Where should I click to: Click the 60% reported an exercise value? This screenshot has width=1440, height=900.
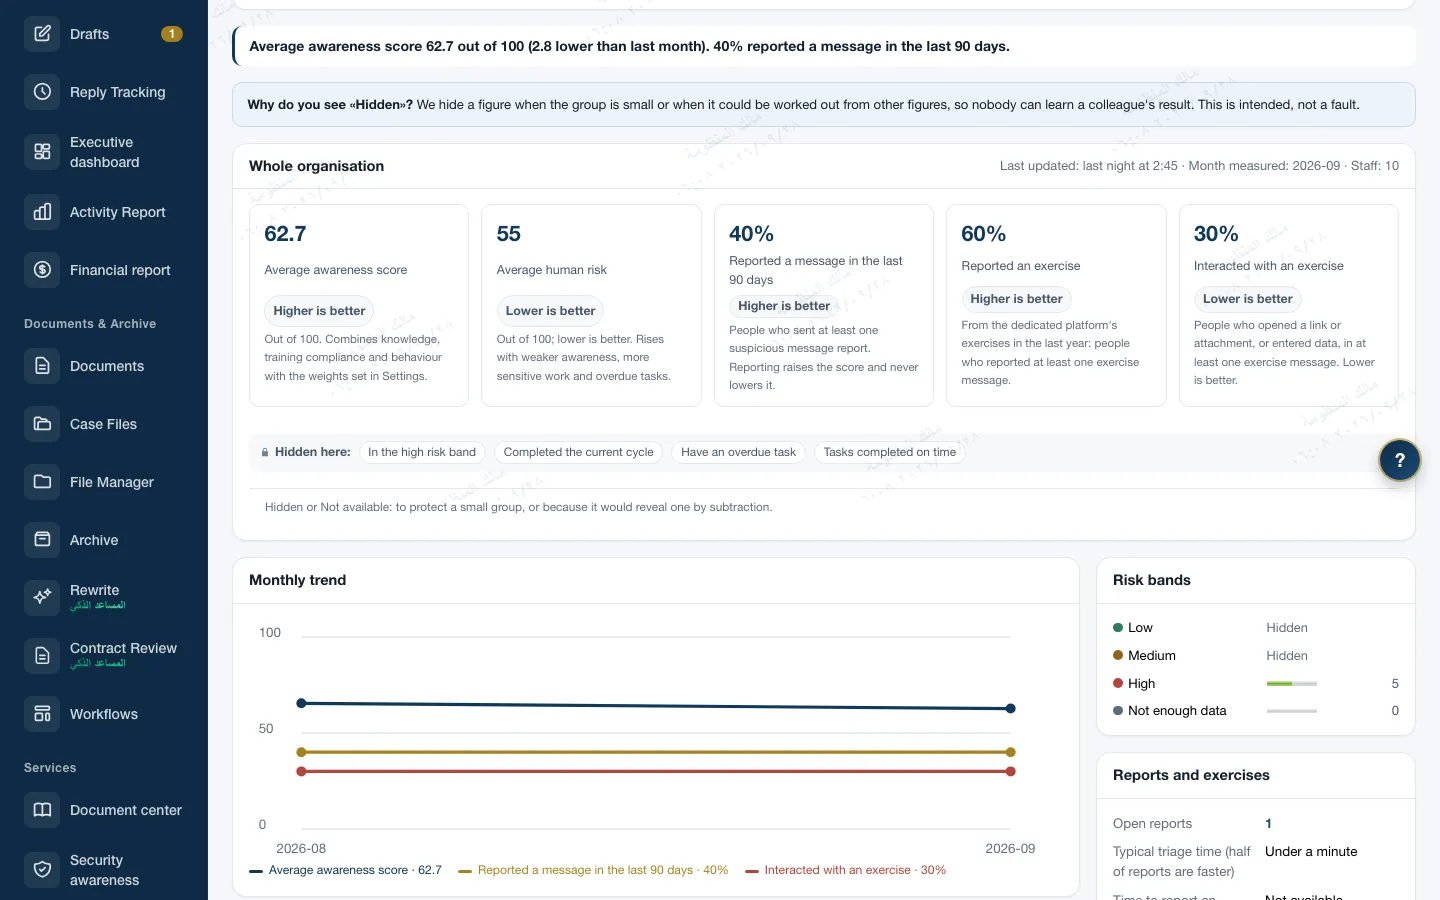click(x=983, y=234)
